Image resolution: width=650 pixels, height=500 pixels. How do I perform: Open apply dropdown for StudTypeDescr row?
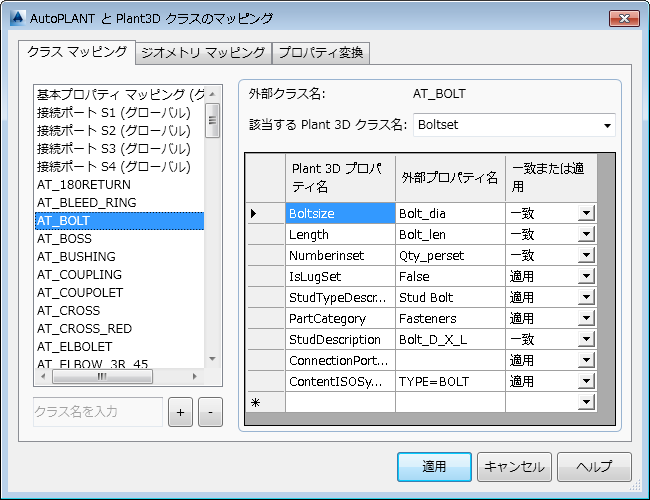(586, 297)
